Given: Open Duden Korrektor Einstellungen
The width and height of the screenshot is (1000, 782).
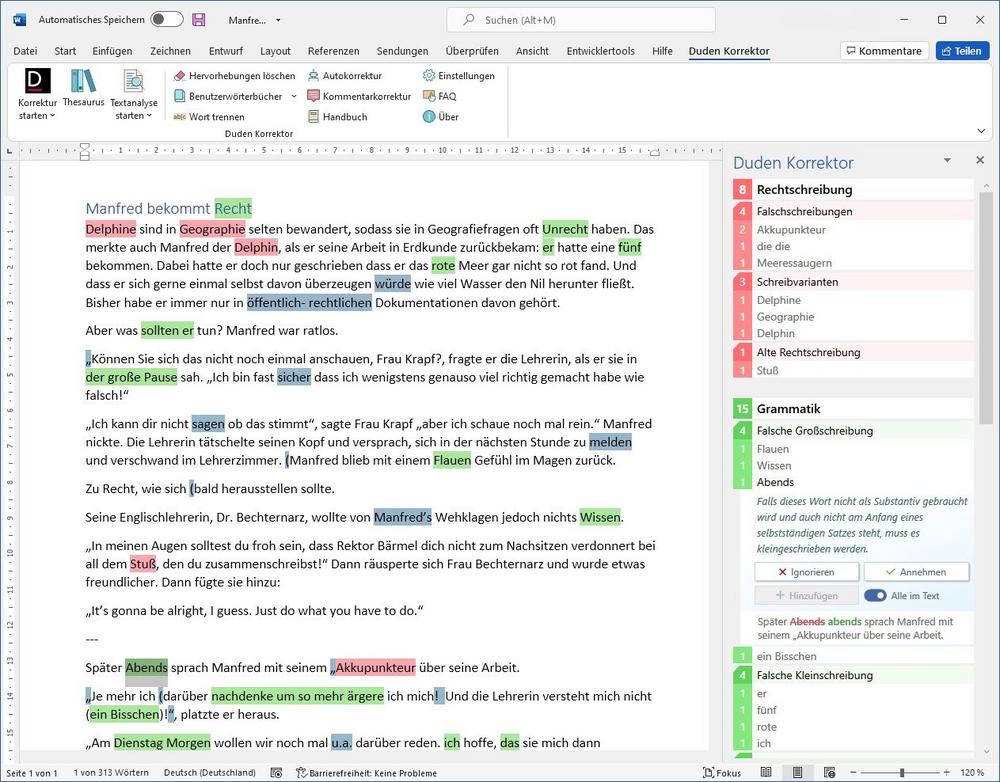Looking at the screenshot, I should tap(459, 76).
